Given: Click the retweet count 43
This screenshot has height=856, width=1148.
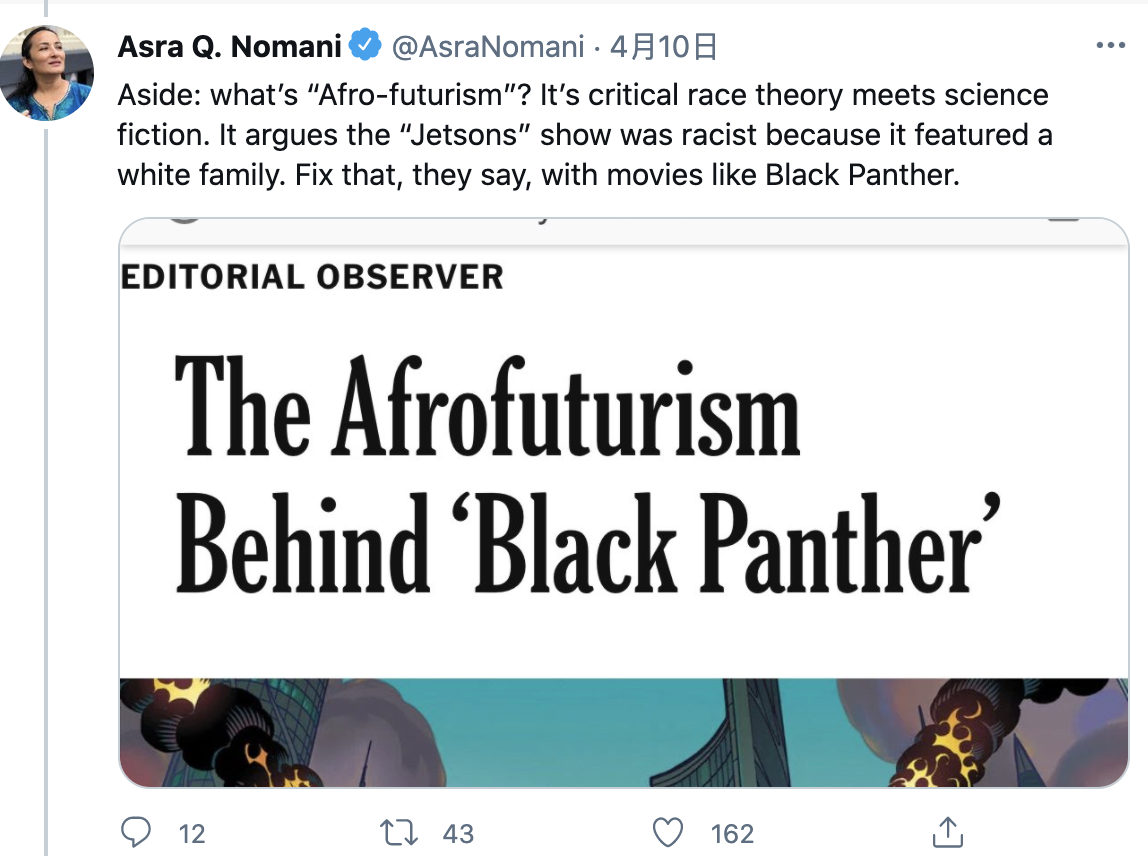Looking at the screenshot, I should point(457,833).
